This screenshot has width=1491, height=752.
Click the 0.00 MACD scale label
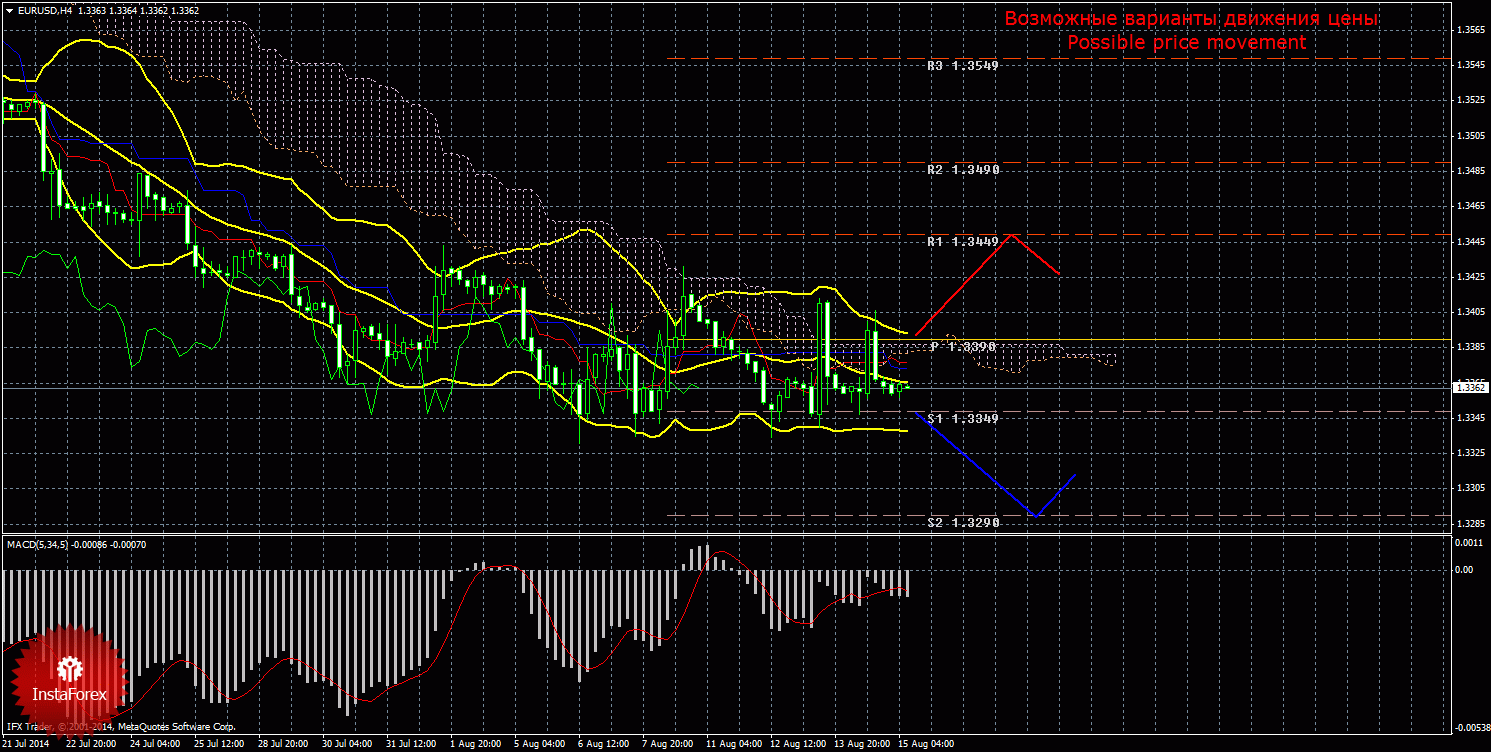click(1466, 570)
